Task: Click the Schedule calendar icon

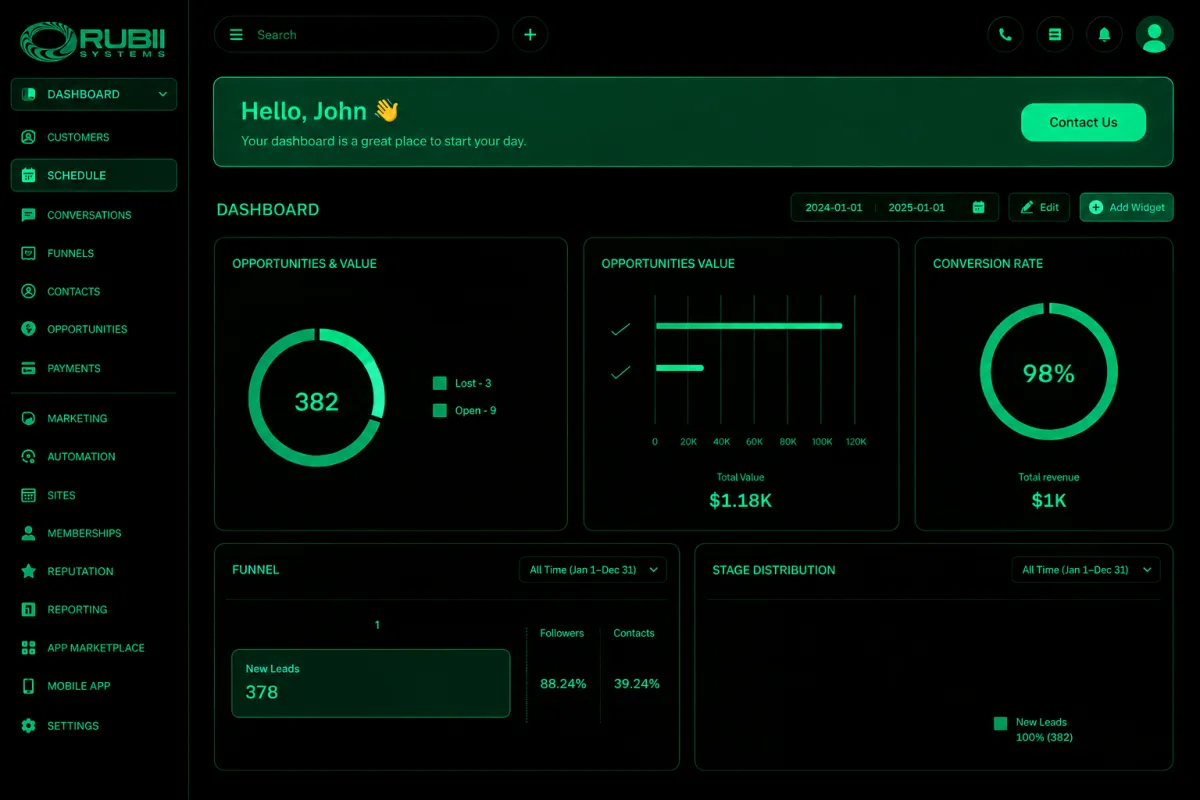Action: [x=28, y=175]
